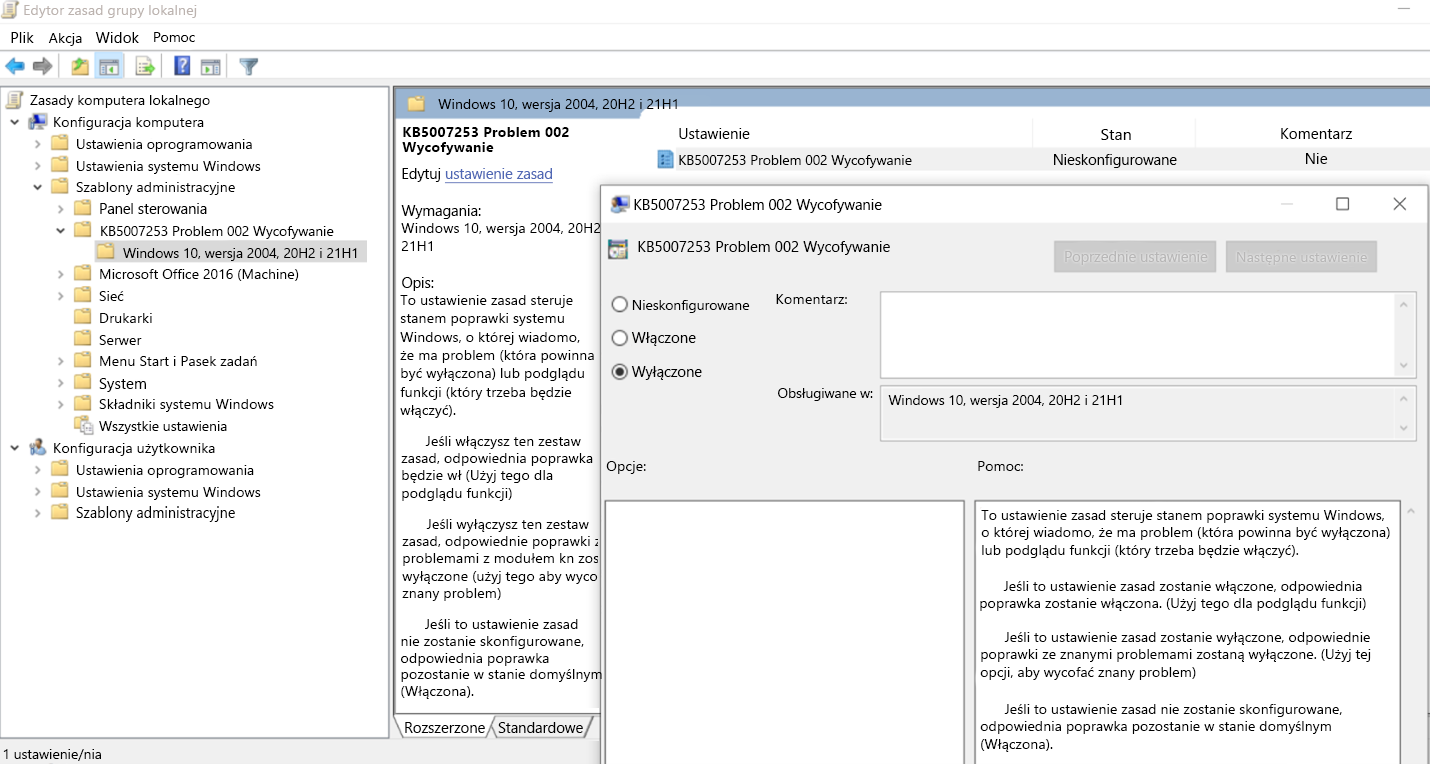Expand Ustawienia systemu Windows under Konfiguracja komputera
This screenshot has height=764, width=1430.
[x=38, y=166]
